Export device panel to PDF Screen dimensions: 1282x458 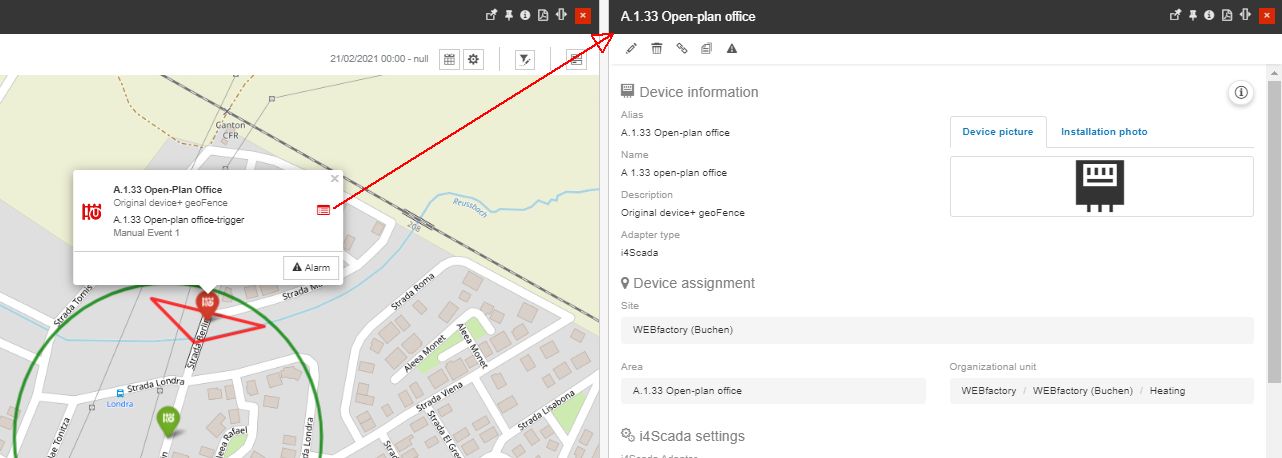click(x=1227, y=15)
